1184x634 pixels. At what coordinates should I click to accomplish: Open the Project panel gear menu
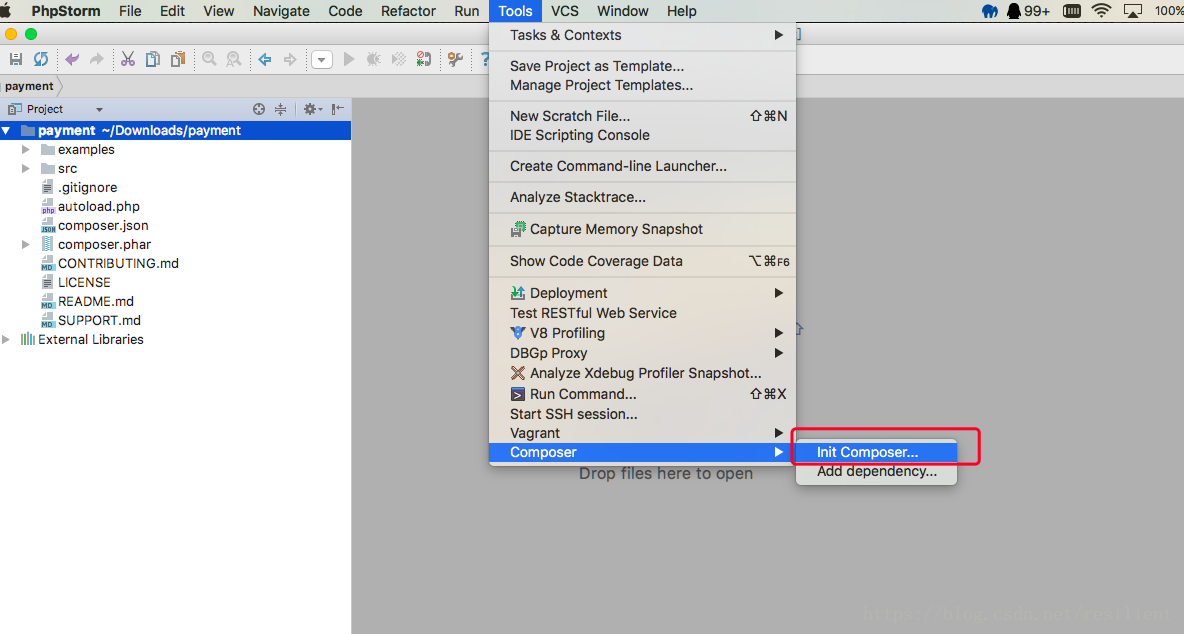[312, 109]
